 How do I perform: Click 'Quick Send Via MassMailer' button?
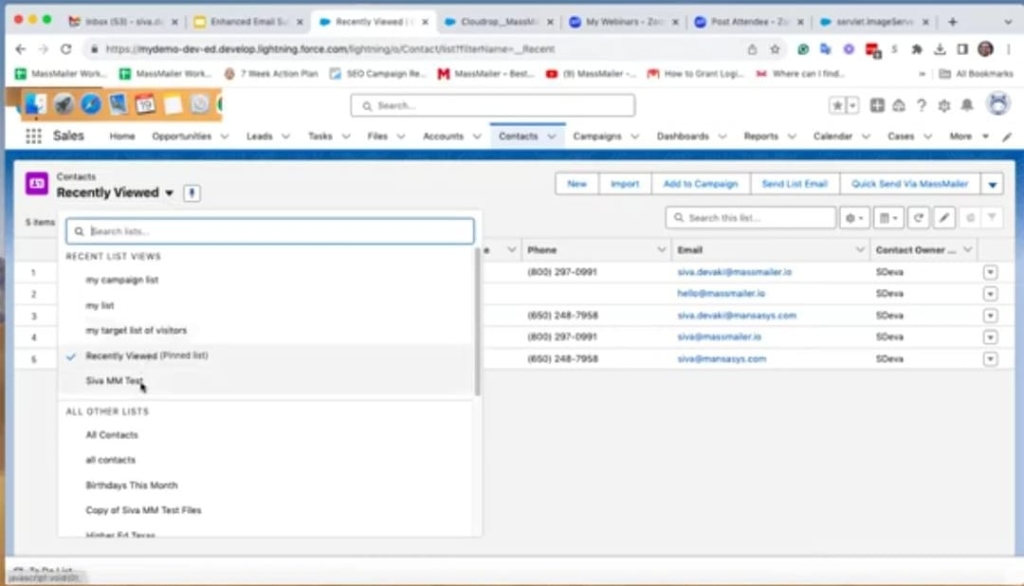[909, 184]
